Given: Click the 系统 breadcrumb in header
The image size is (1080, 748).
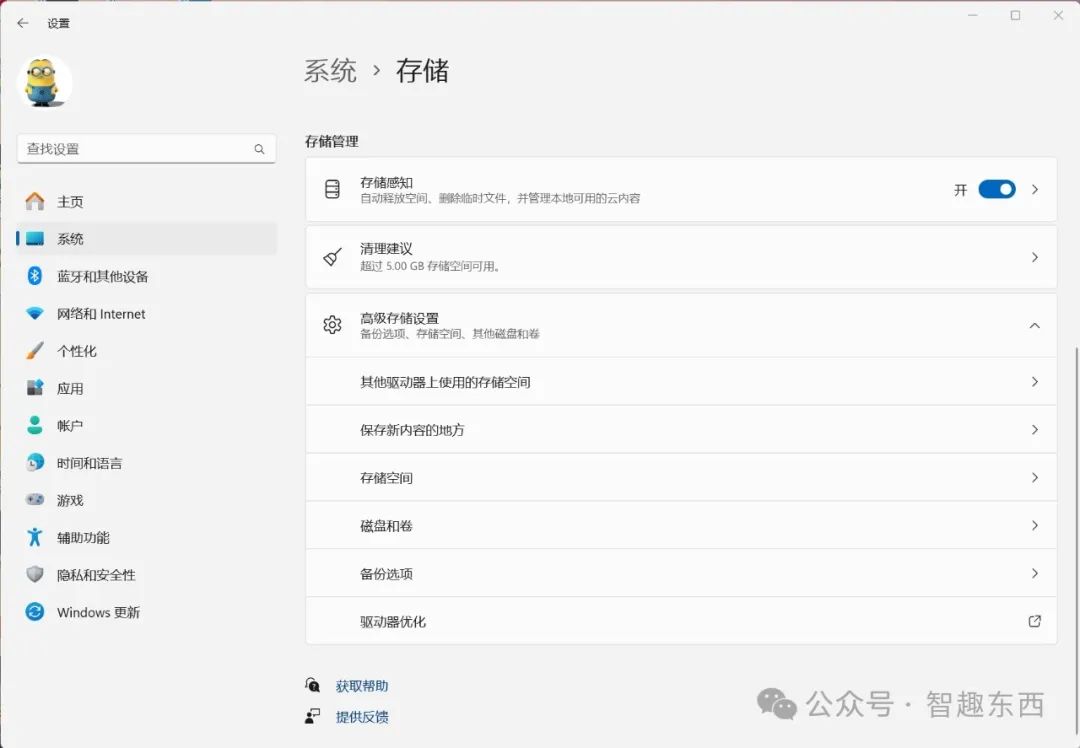Looking at the screenshot, I should tap(330, 71).
